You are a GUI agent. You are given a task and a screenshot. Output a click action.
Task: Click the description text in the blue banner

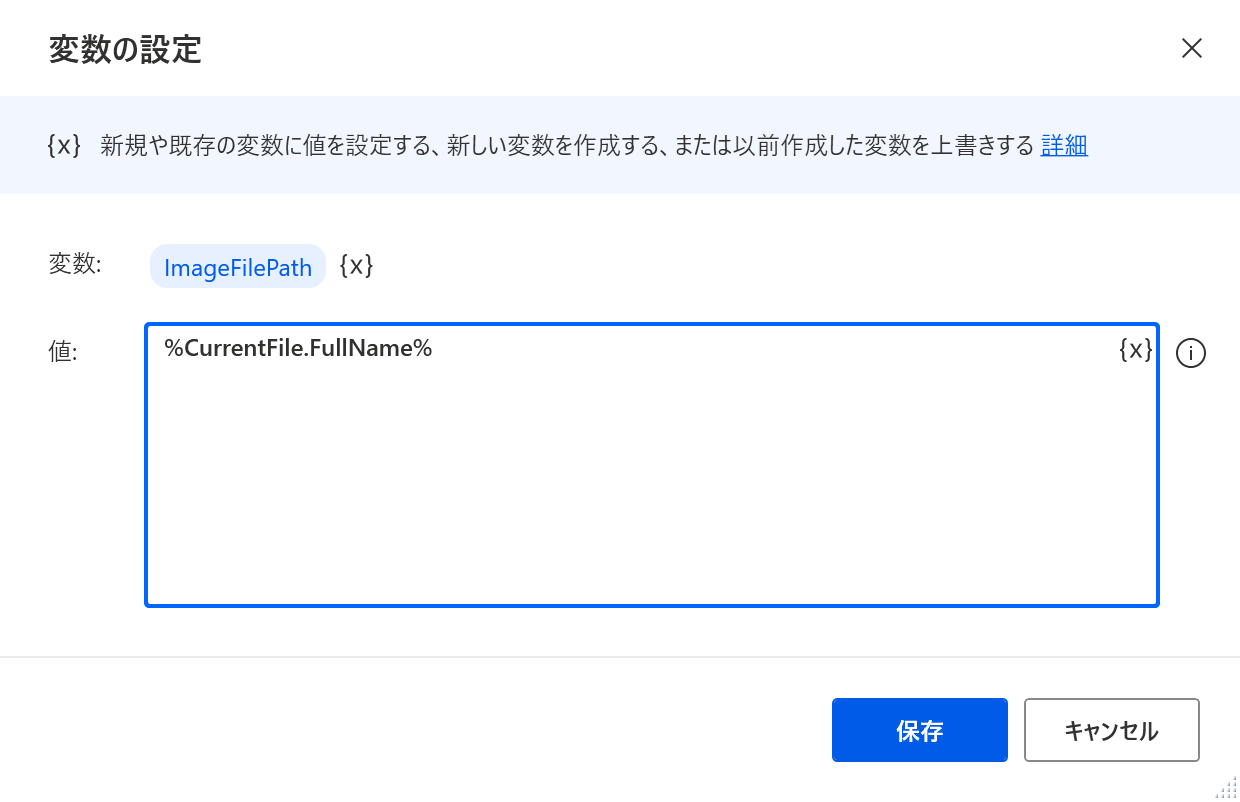[567, 145]
